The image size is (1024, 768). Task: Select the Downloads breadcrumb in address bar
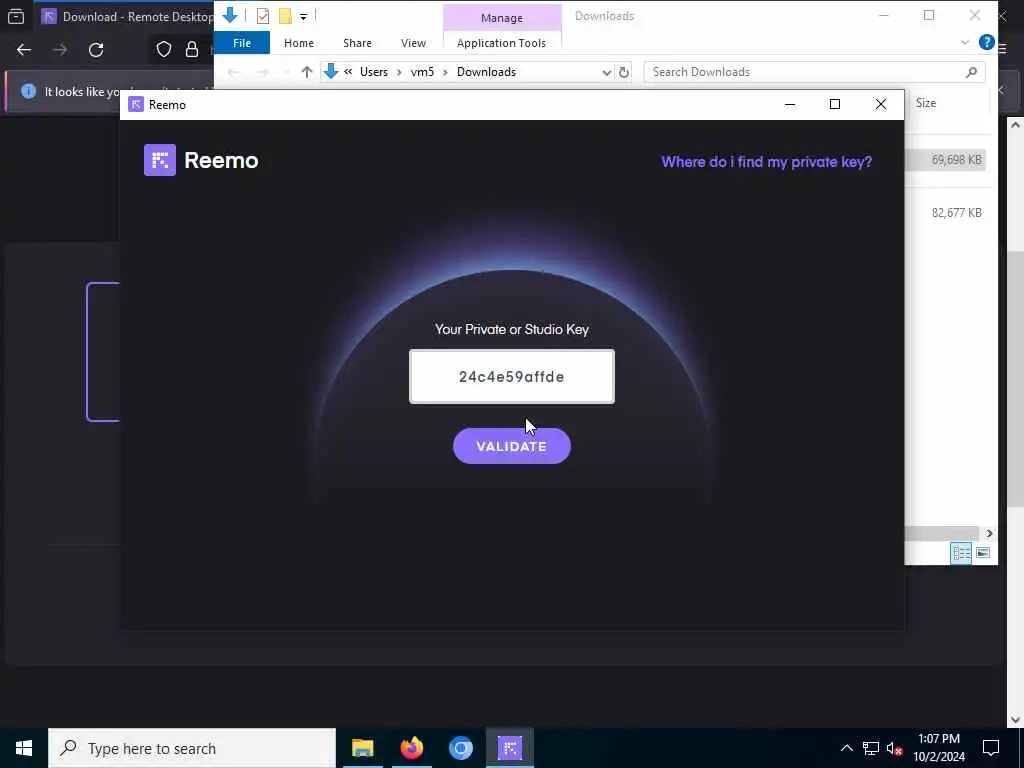tap(486, 72)
